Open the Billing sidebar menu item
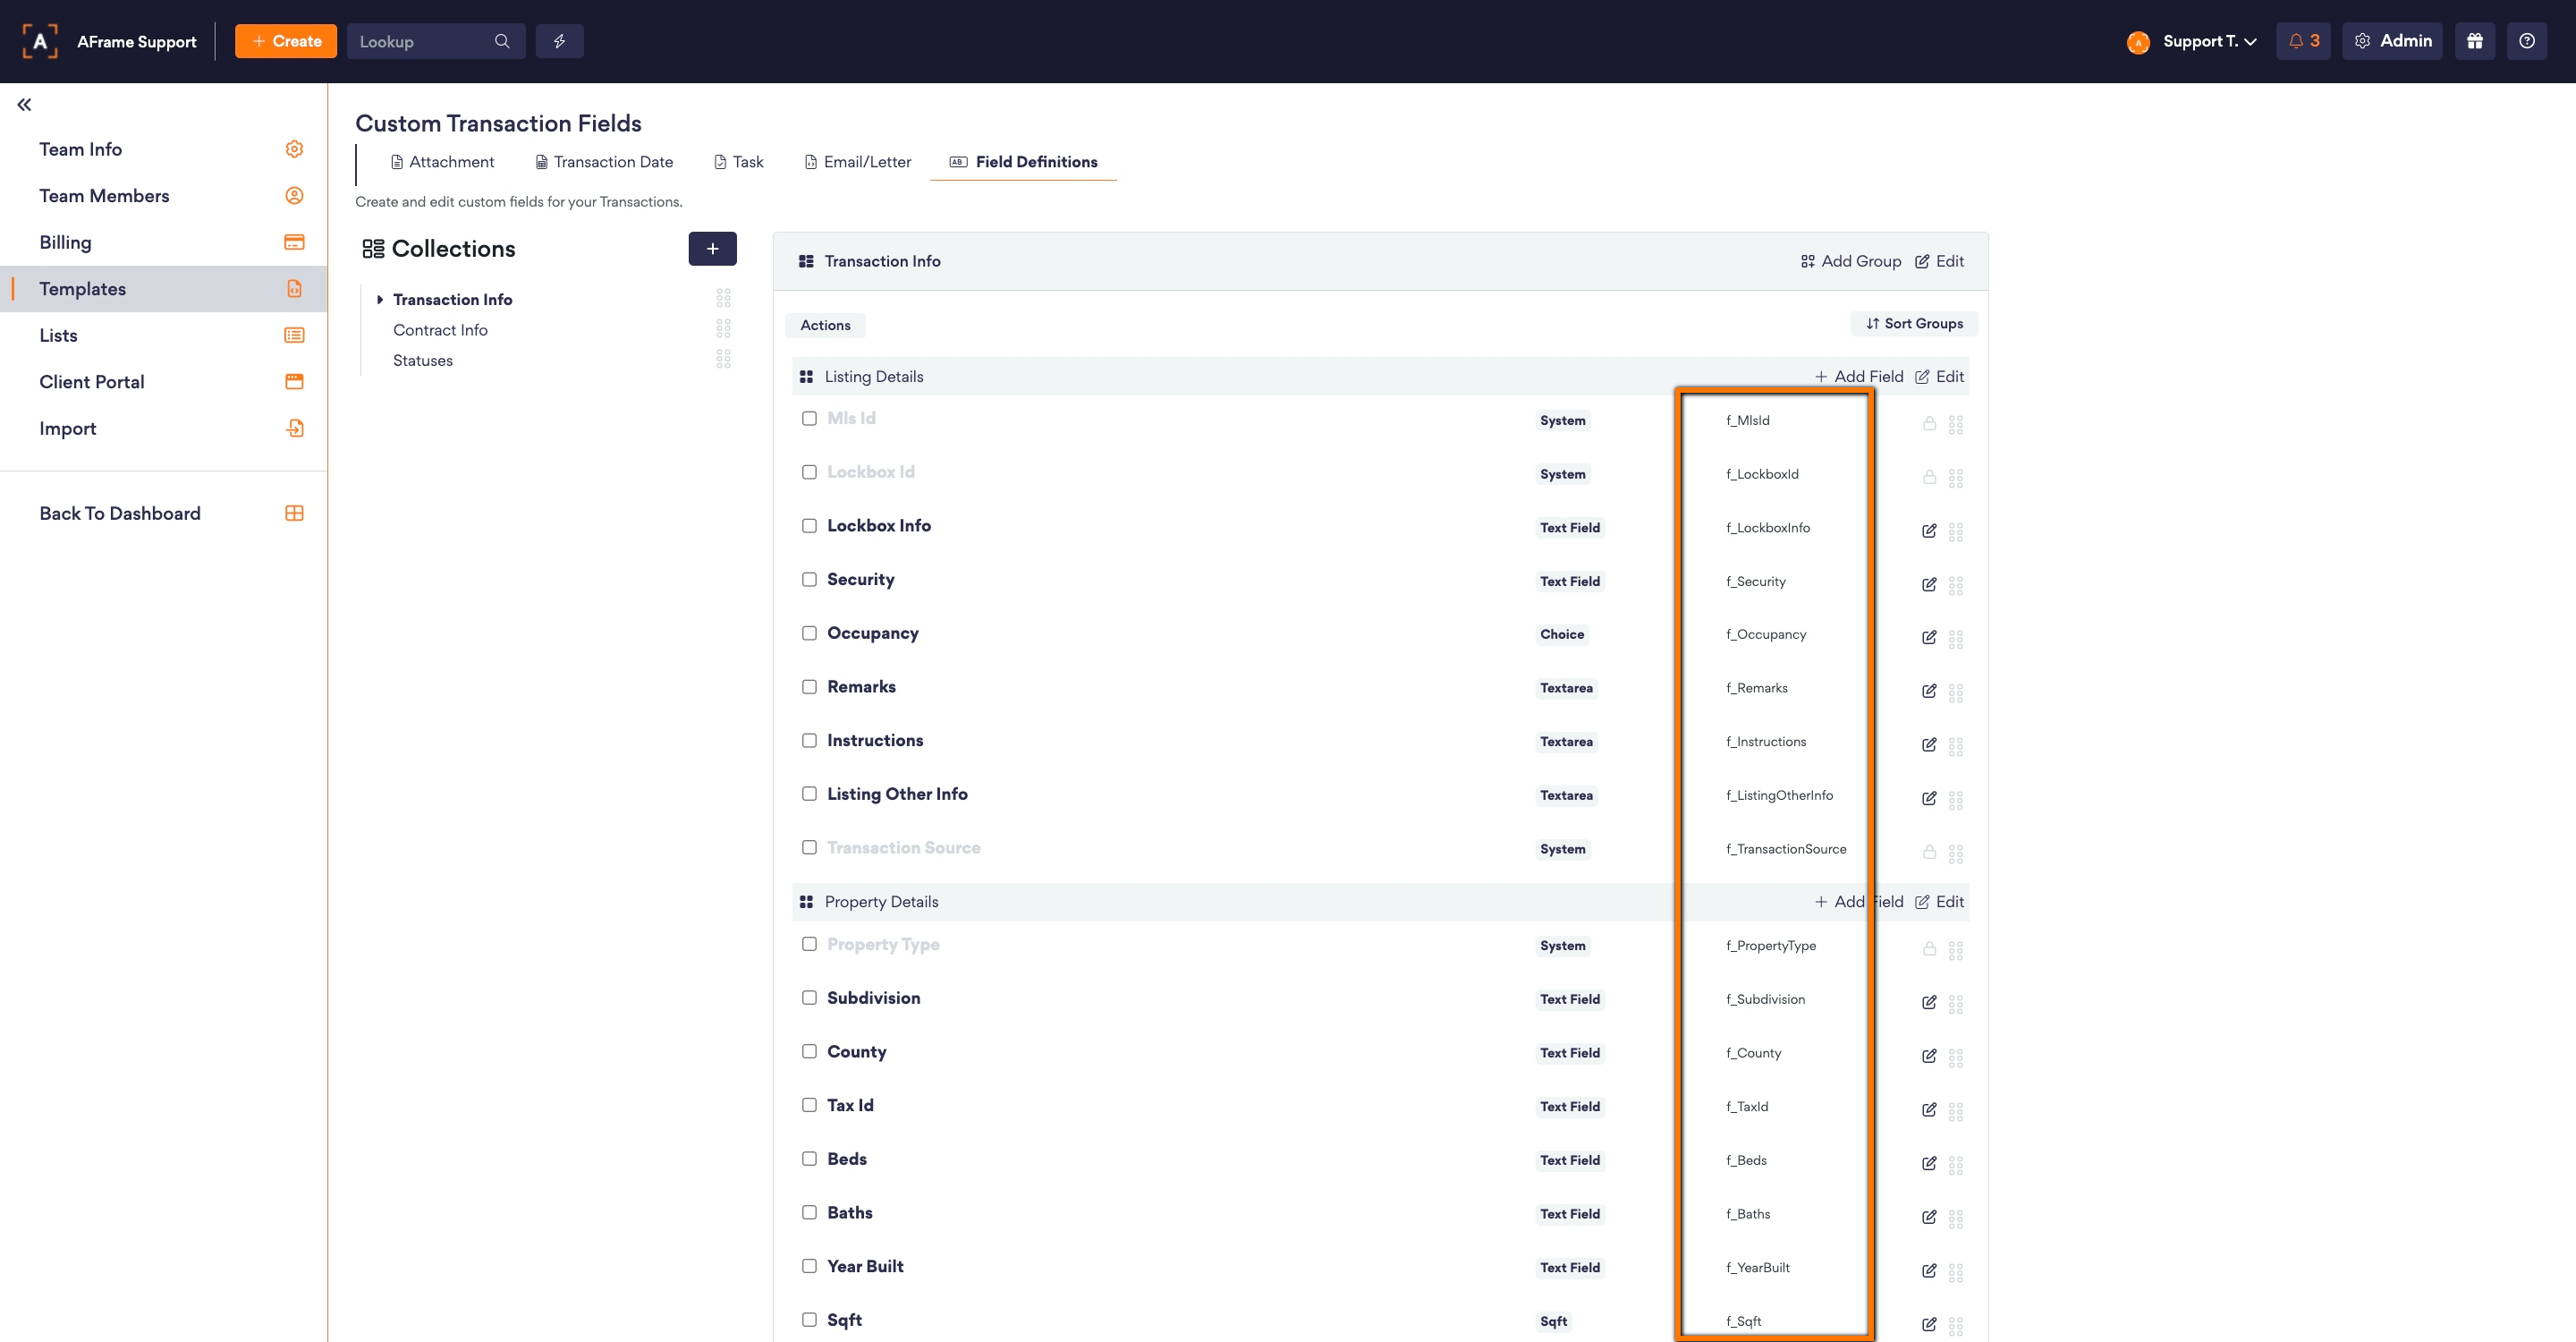Viewport: 2576px width, 1342px height. [65, 243]
